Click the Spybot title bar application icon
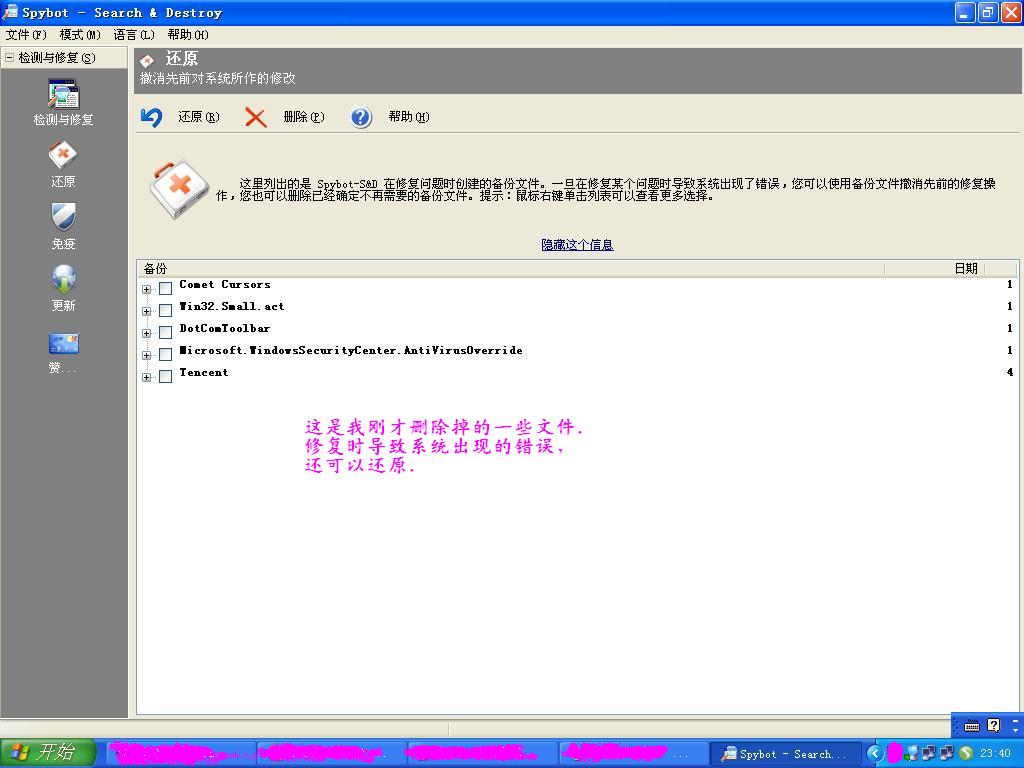This screenshot has width=1024, height=768. coord(10,12)
